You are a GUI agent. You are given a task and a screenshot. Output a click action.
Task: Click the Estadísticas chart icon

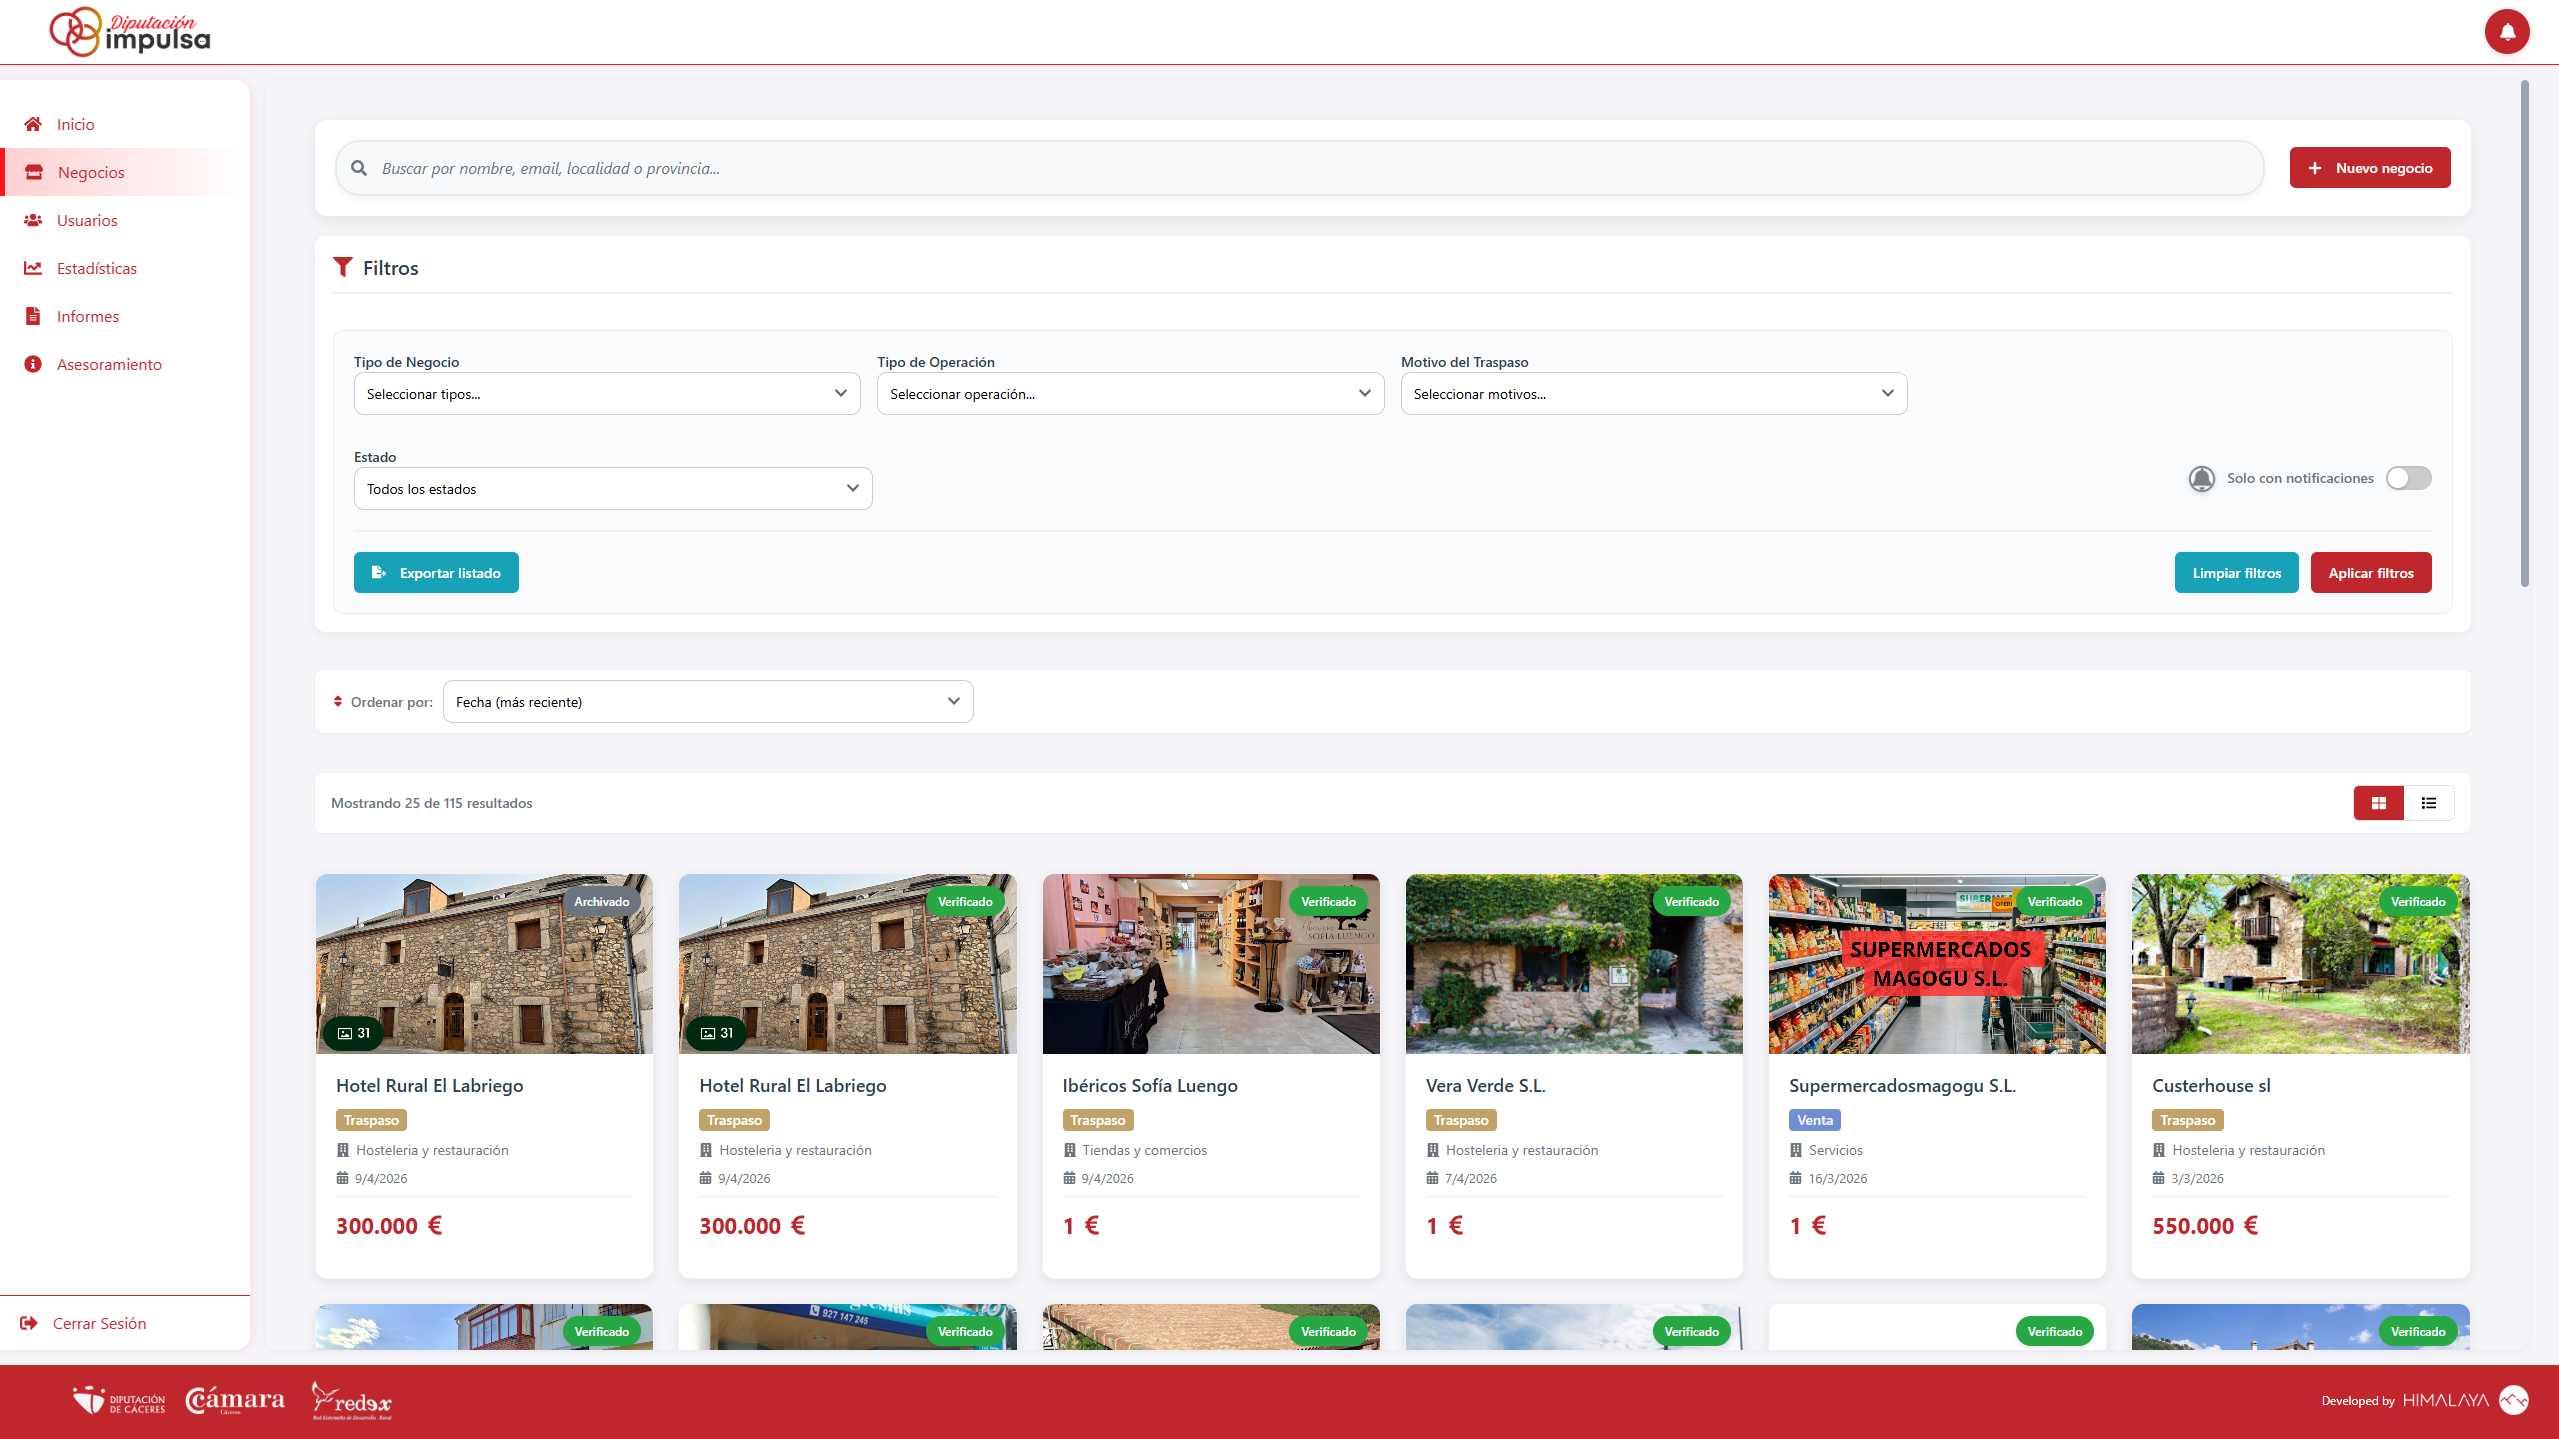[33, 268]
